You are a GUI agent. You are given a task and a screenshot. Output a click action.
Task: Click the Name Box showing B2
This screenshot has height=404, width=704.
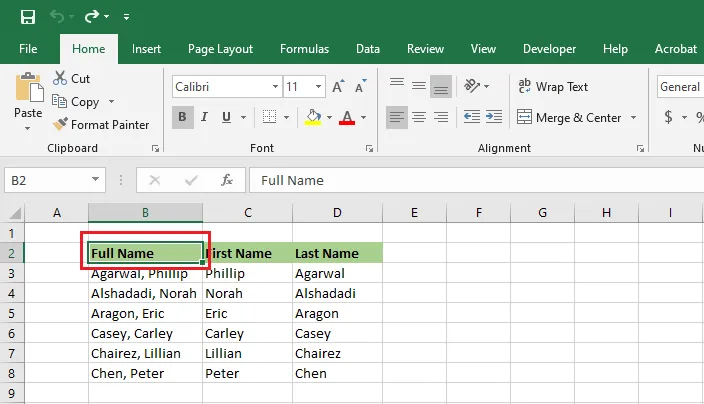pyautogui.click(x=48, y=180)
